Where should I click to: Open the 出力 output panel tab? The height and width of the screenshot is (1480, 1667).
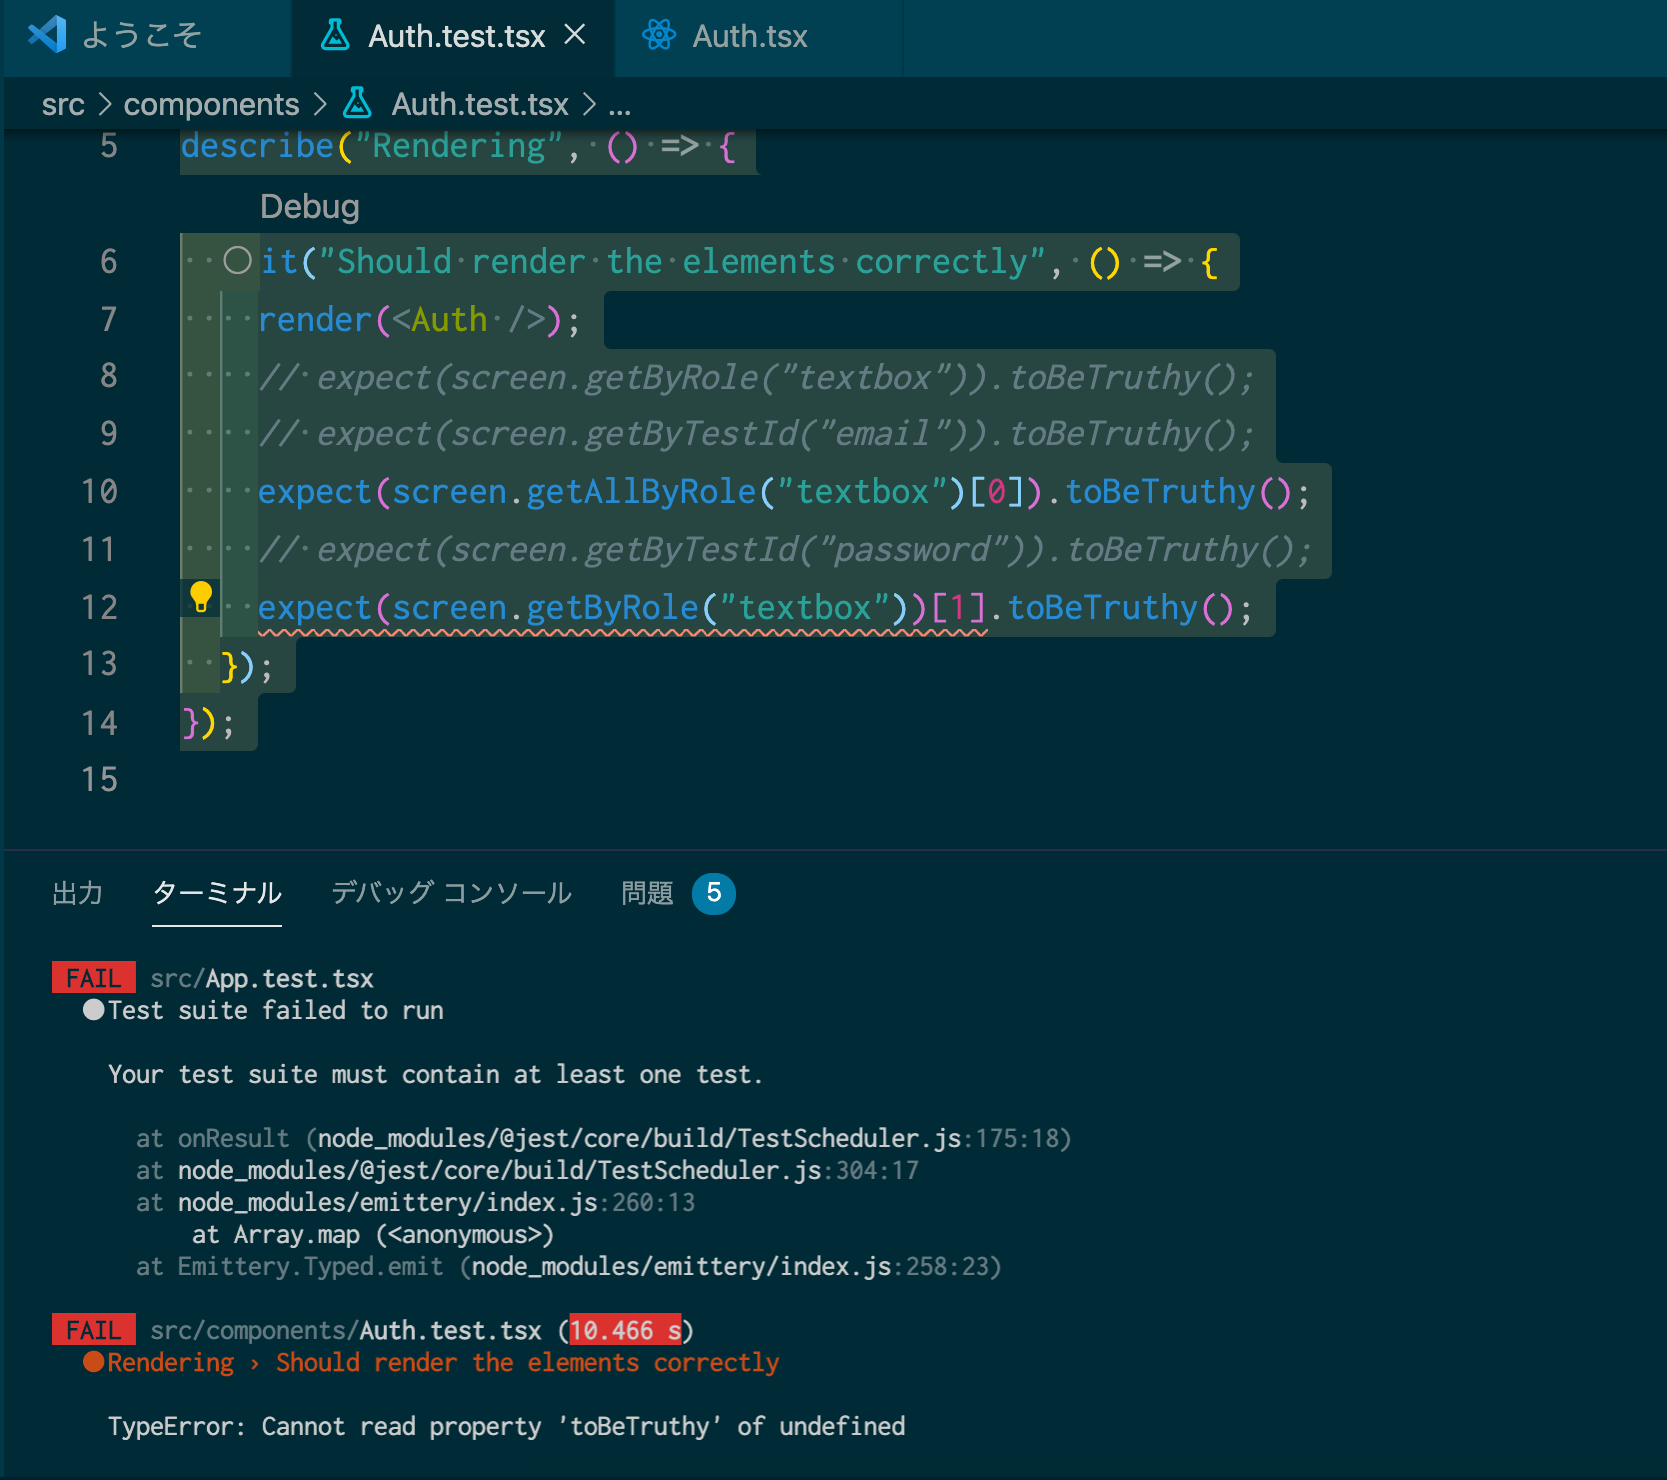click(x=78, y=892)
